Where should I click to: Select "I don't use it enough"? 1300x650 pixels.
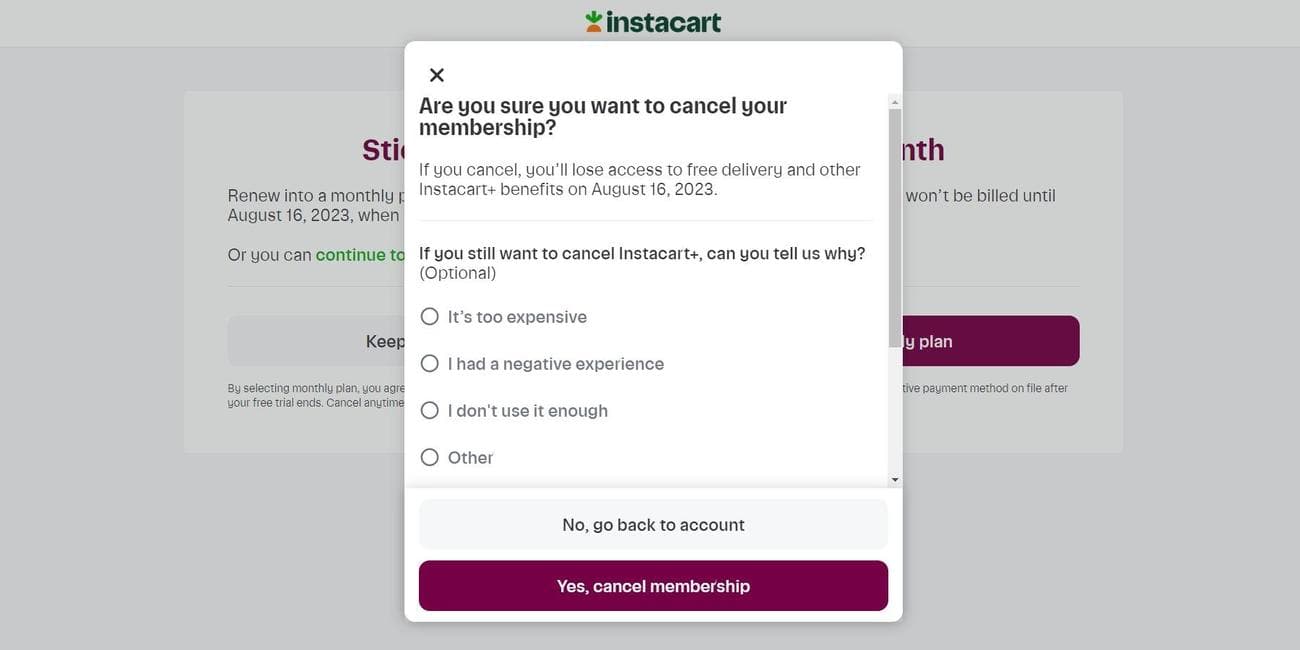[429, 410]
